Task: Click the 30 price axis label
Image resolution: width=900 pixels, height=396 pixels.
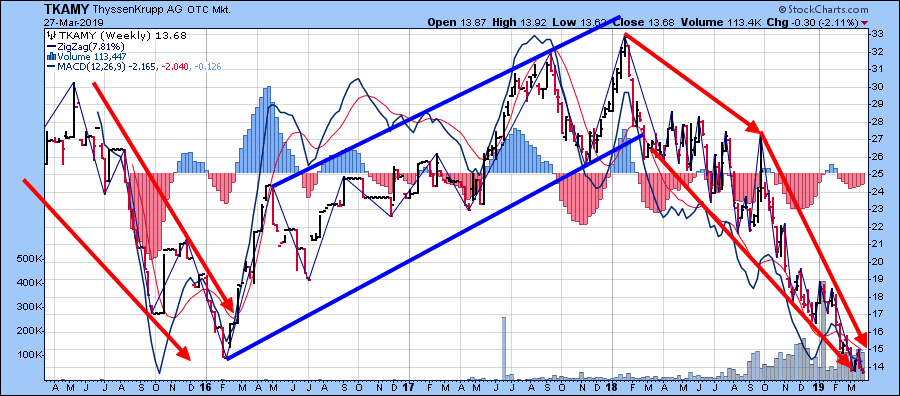Action: click(878, 87)
